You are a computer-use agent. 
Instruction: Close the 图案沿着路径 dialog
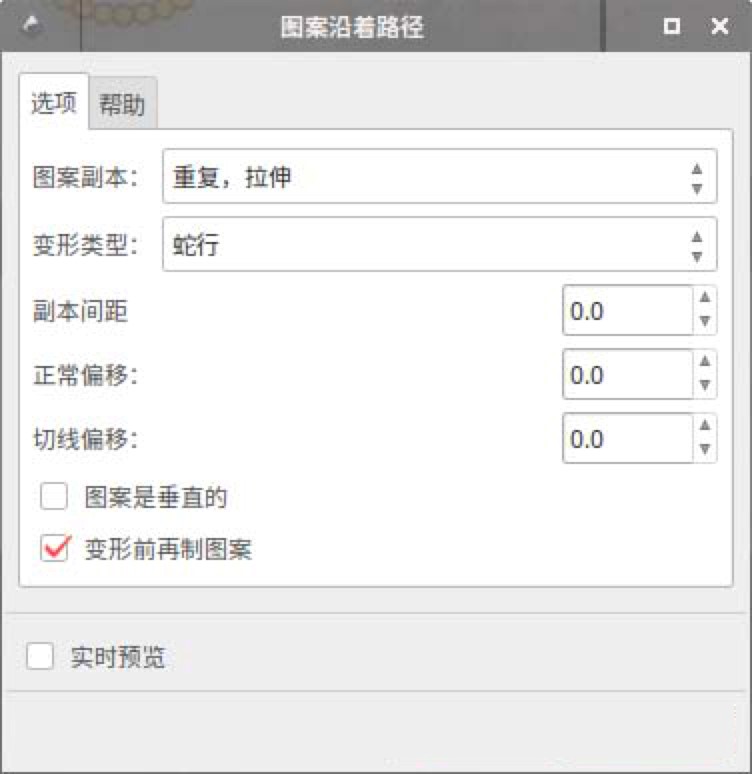(719, 27)
